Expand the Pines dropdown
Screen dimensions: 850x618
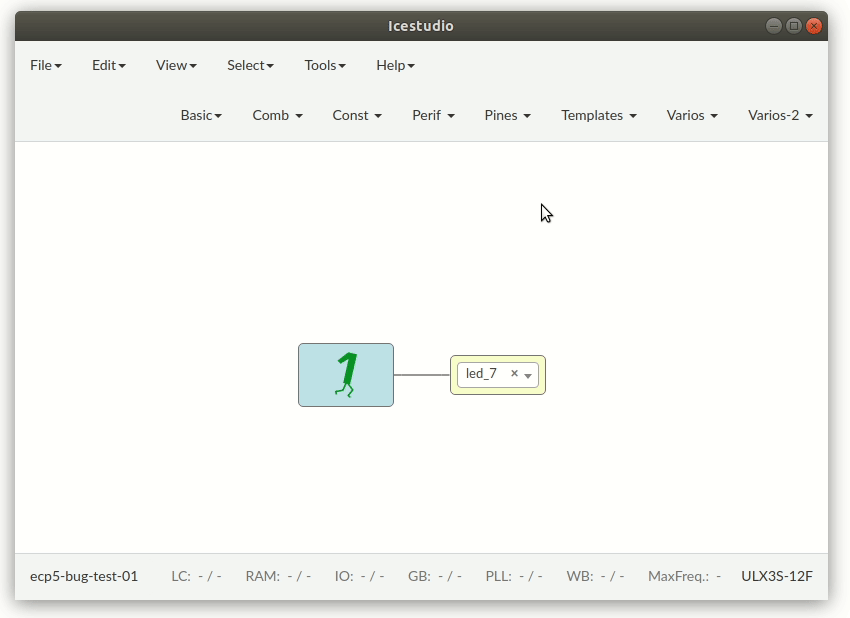tap(507, 115)
